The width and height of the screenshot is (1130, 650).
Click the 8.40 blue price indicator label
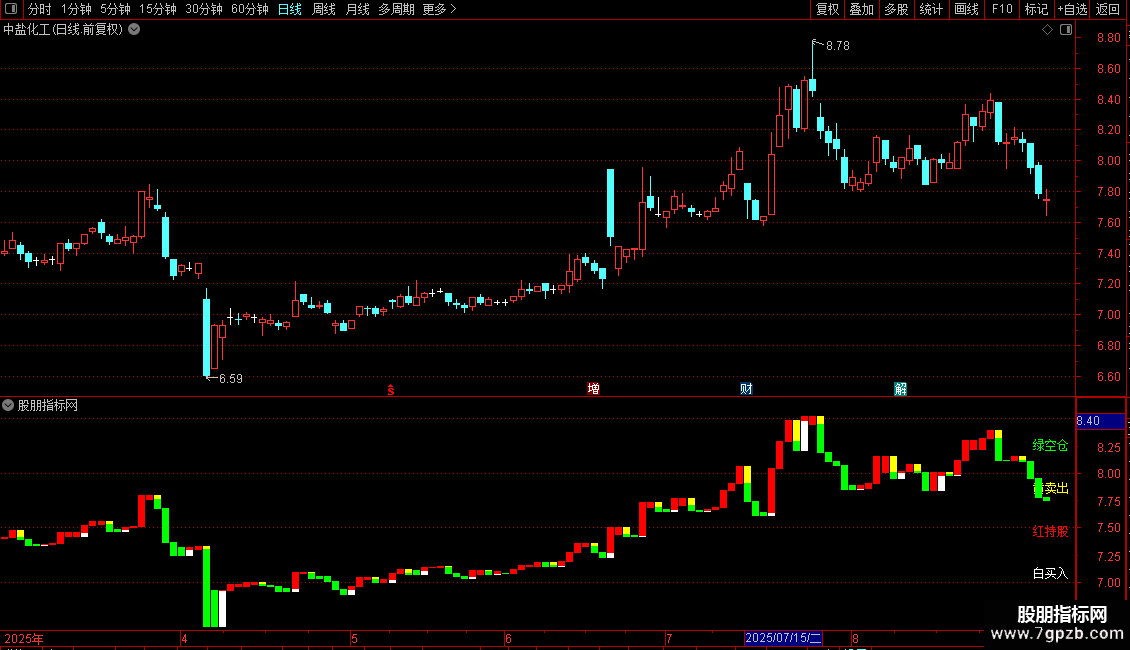pyautogui.click(x=1100, y=421)
